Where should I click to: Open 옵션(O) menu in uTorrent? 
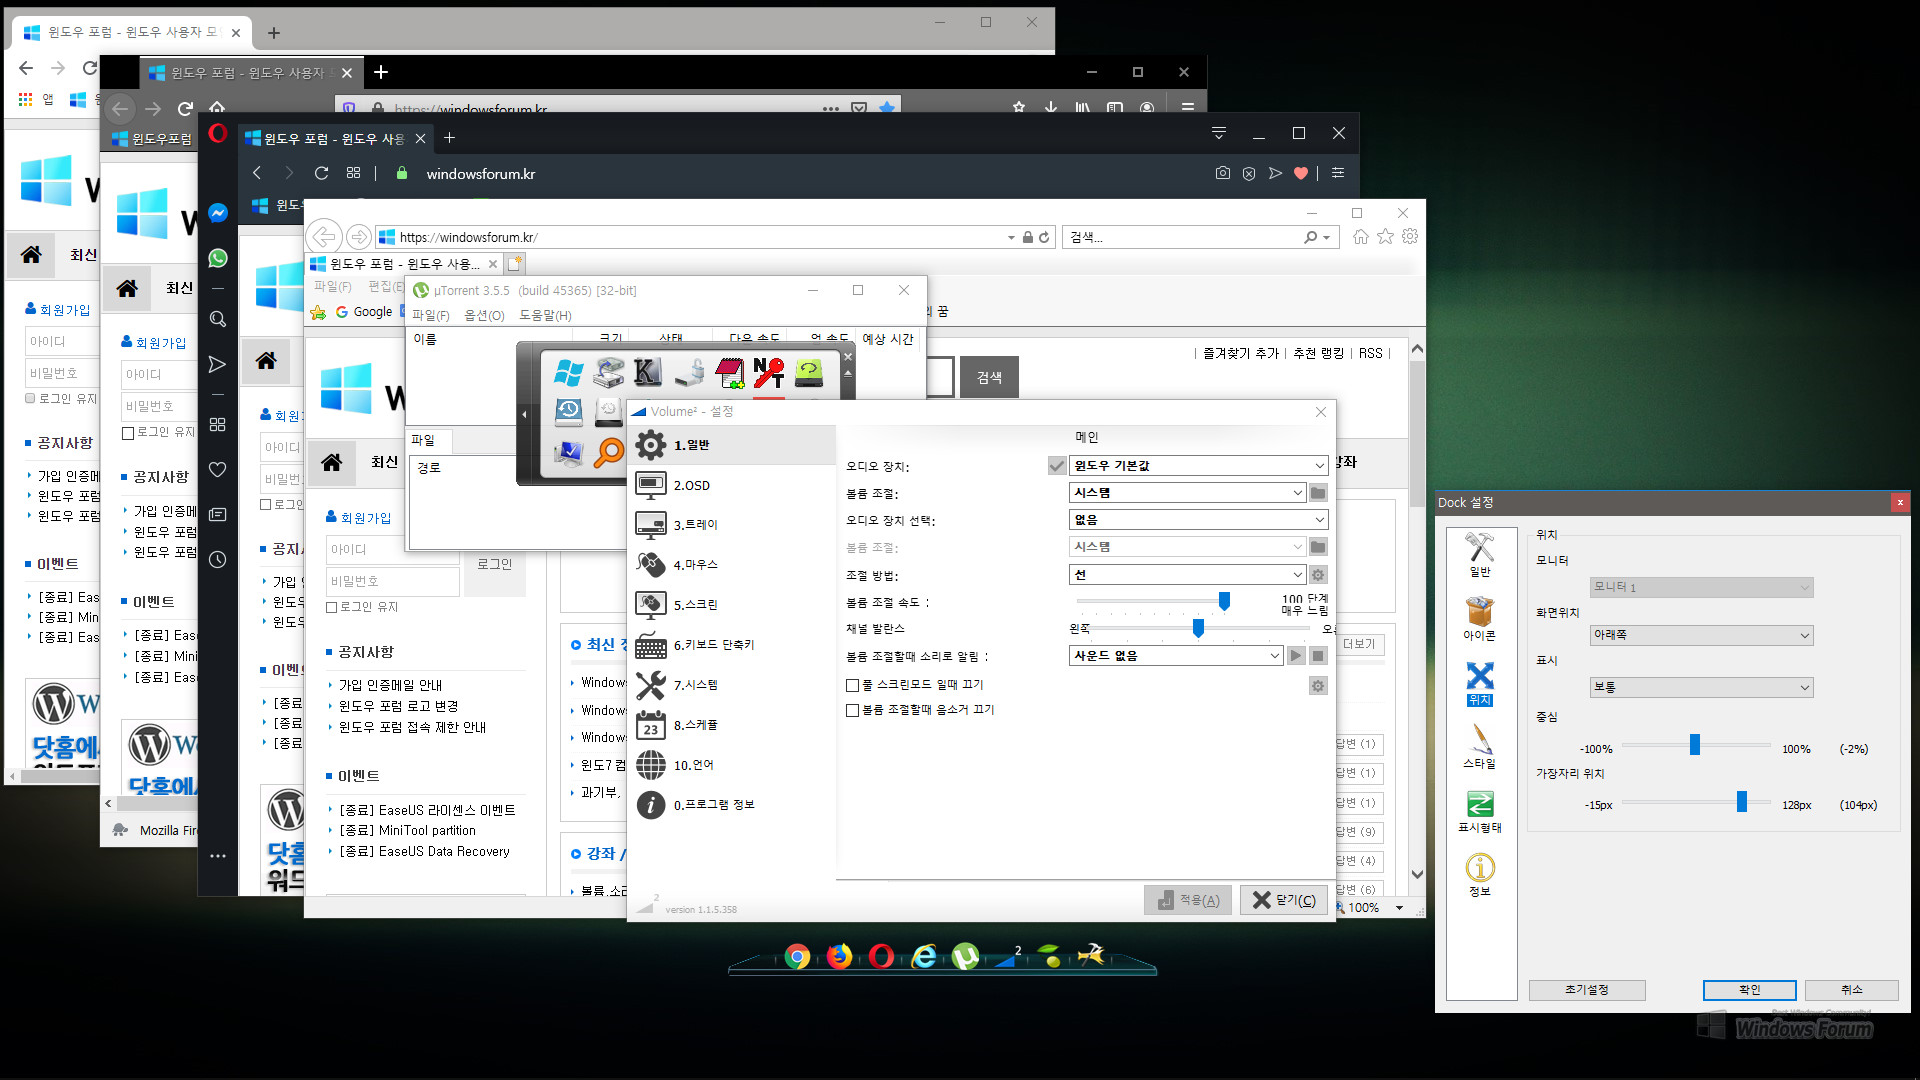(x=484, y=315)
